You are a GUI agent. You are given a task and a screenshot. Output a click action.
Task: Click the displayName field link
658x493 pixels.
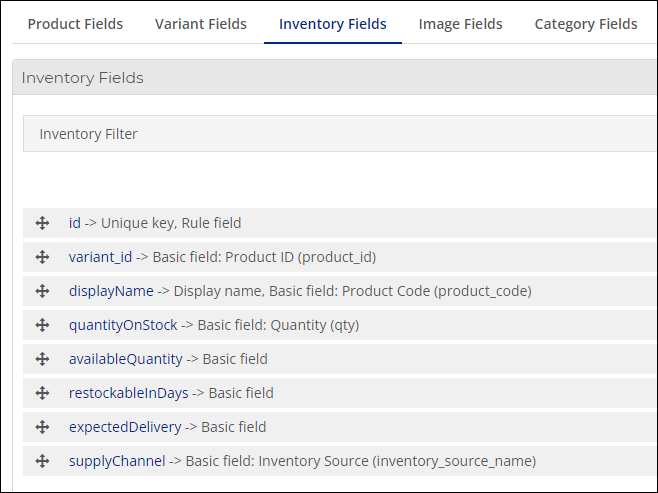(x=111, y=291)
